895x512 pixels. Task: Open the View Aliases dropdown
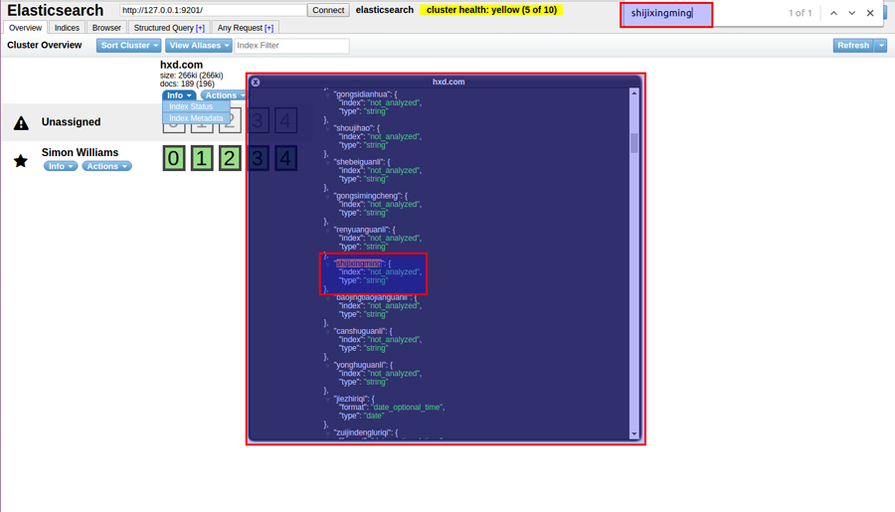(x=199, y=46)
